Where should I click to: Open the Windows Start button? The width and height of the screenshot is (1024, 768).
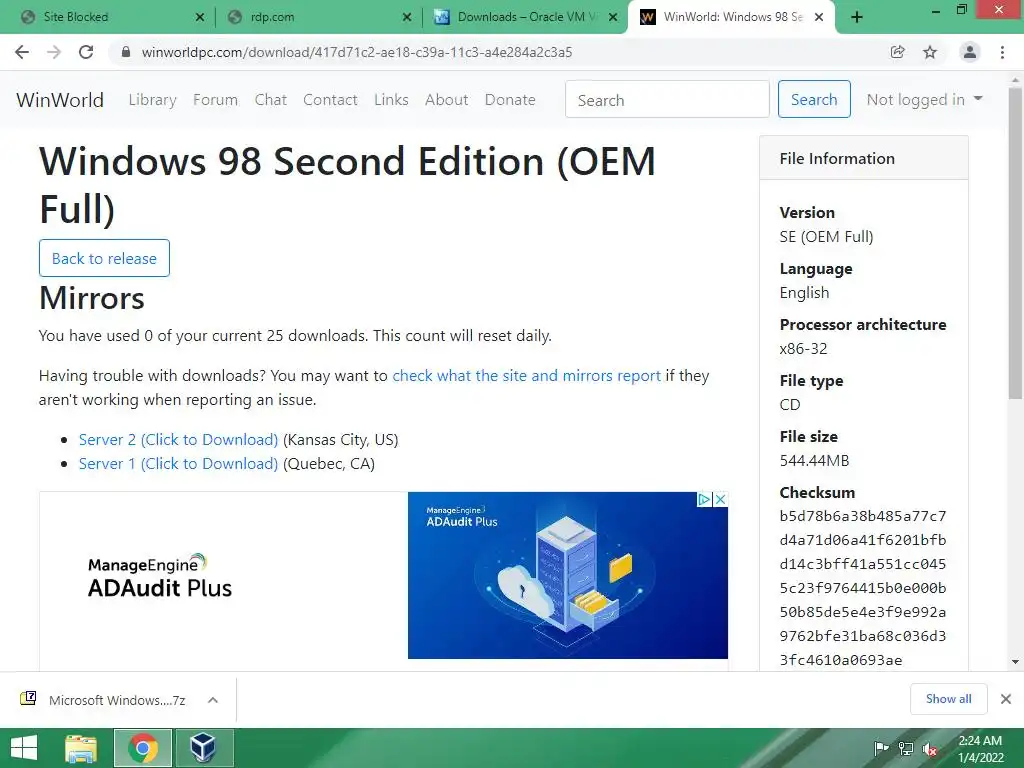24,748
